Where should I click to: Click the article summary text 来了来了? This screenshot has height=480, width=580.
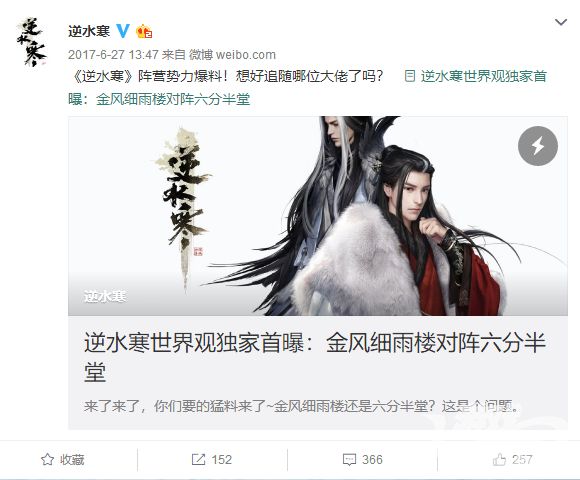[301, 407]
